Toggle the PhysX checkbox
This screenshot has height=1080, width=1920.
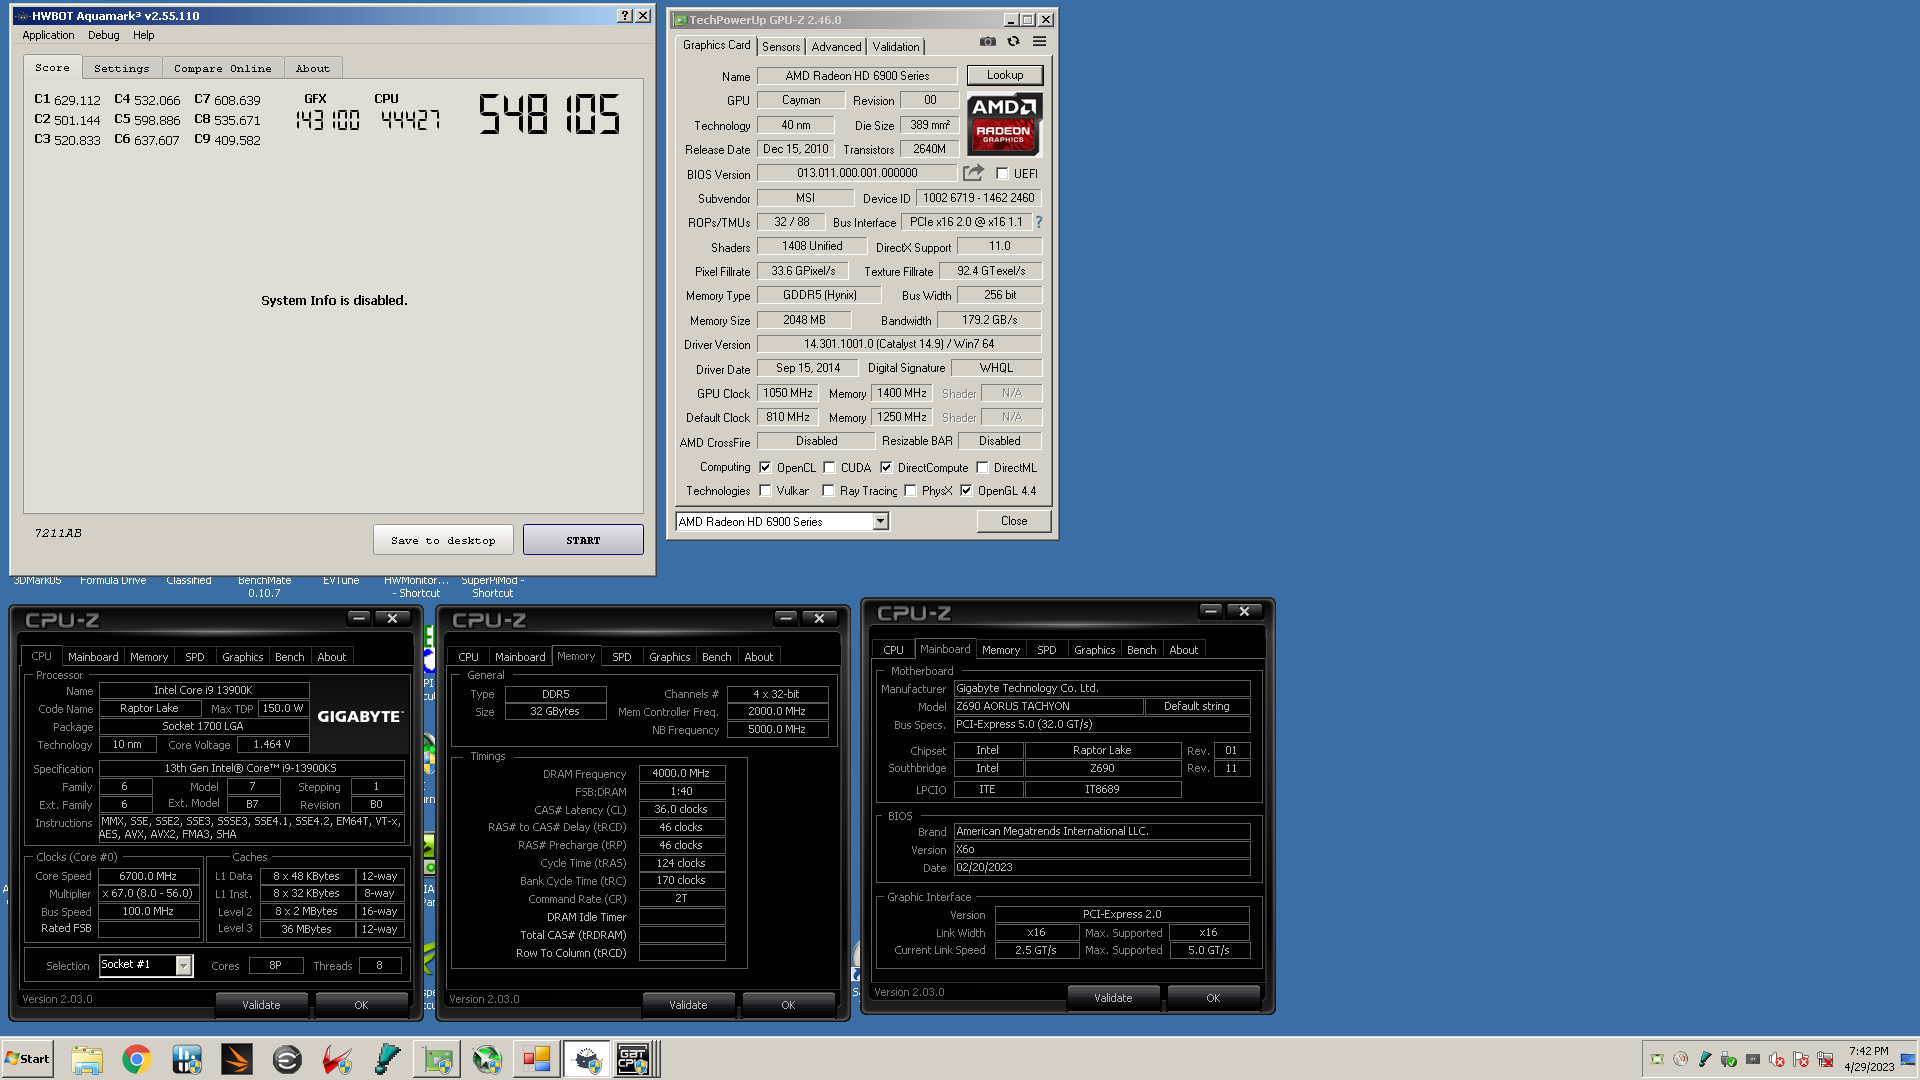click(x=910, y=491)
